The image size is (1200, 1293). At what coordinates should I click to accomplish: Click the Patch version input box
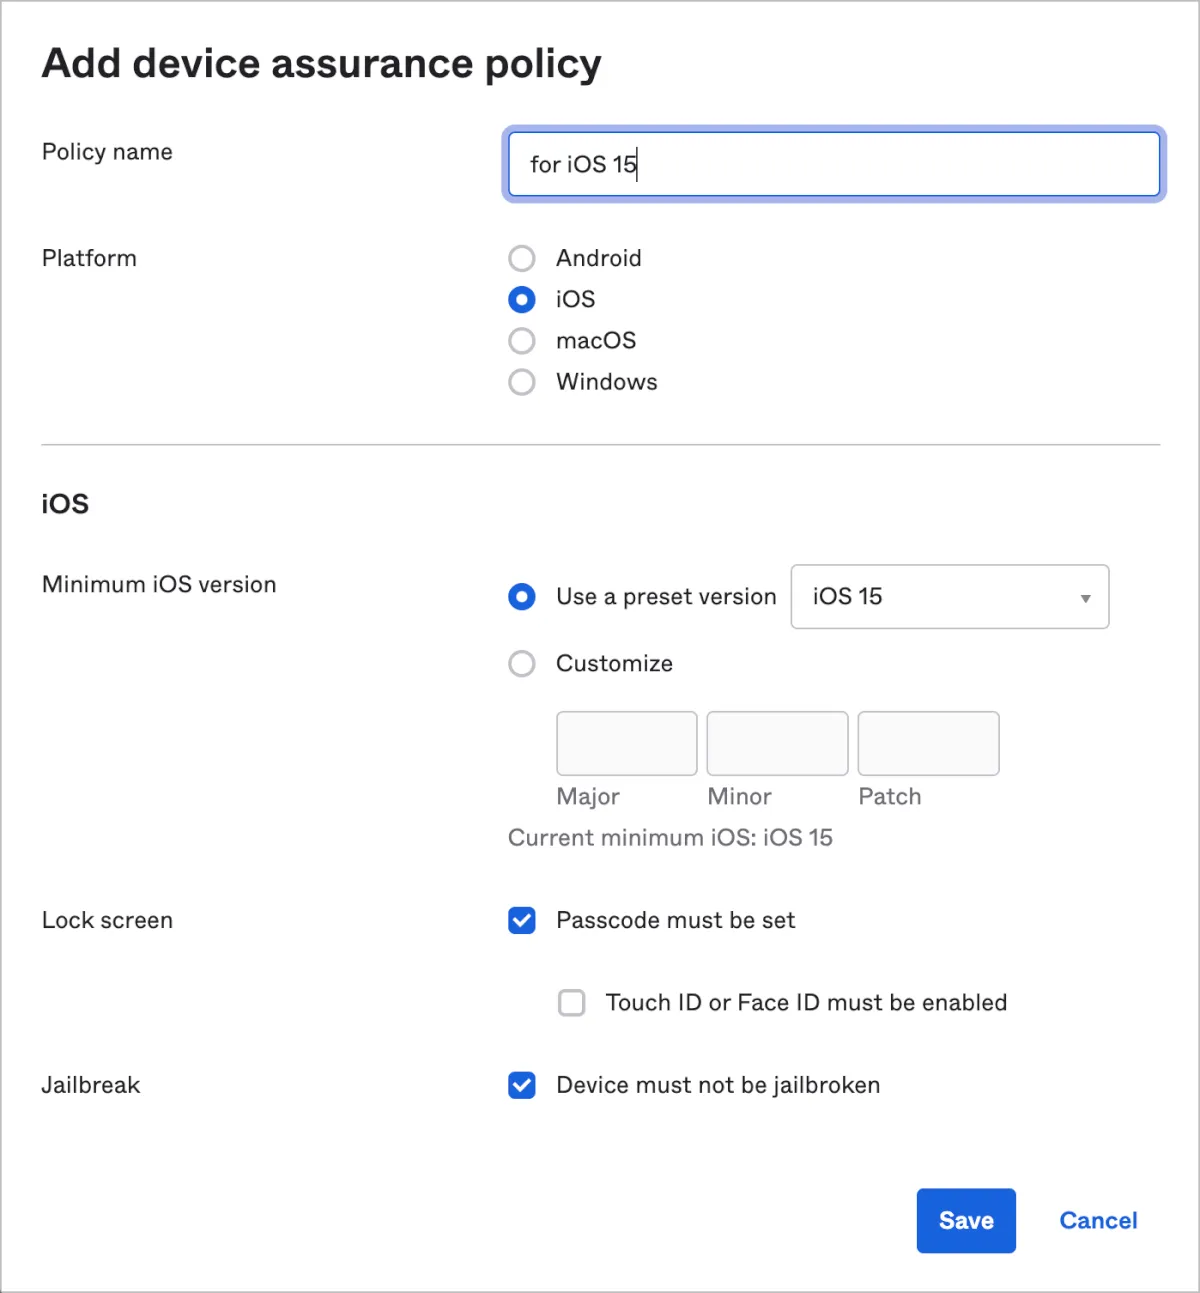pyautogui.click(x=928, y=743)
